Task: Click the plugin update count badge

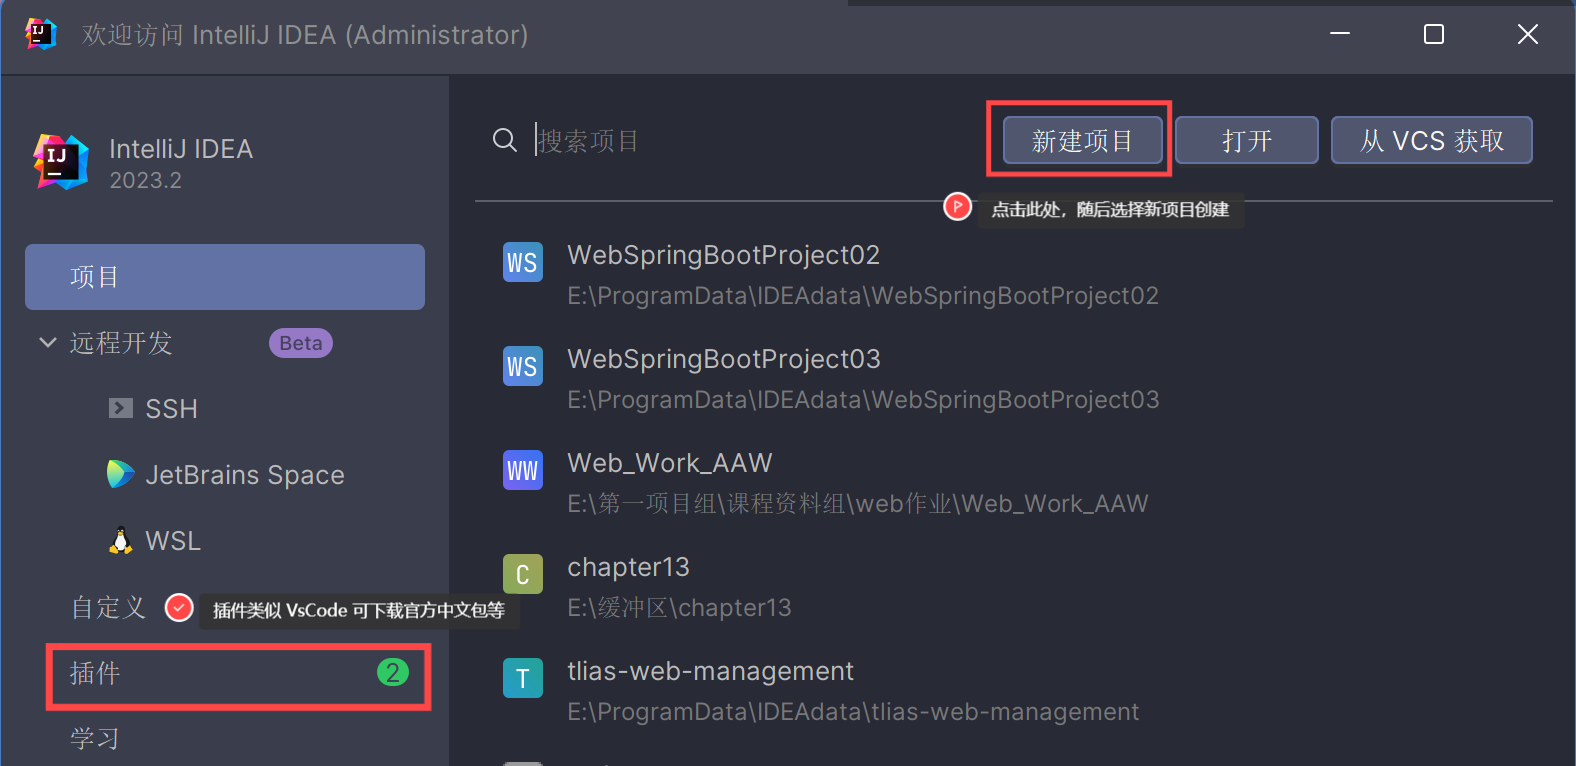Action: point(392,673)
